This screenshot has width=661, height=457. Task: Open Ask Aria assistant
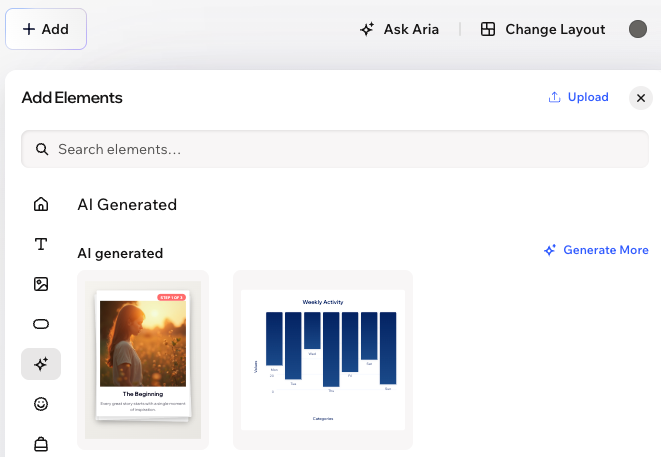pyautogui.click(x=400, y=29)
